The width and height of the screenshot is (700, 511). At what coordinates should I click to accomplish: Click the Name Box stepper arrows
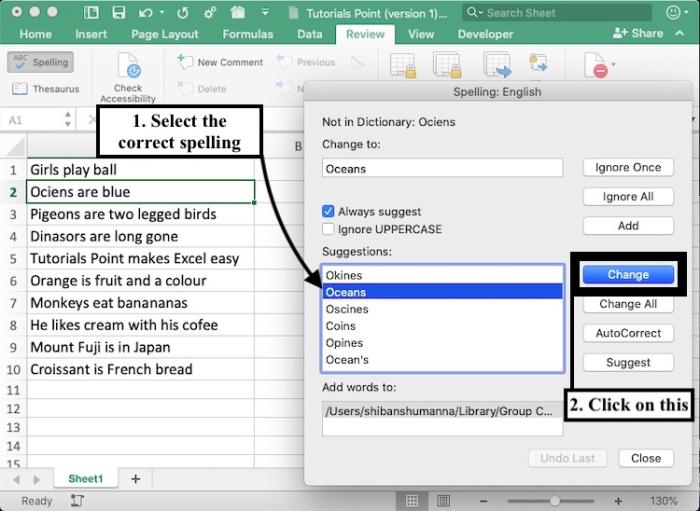coord(68,119)
